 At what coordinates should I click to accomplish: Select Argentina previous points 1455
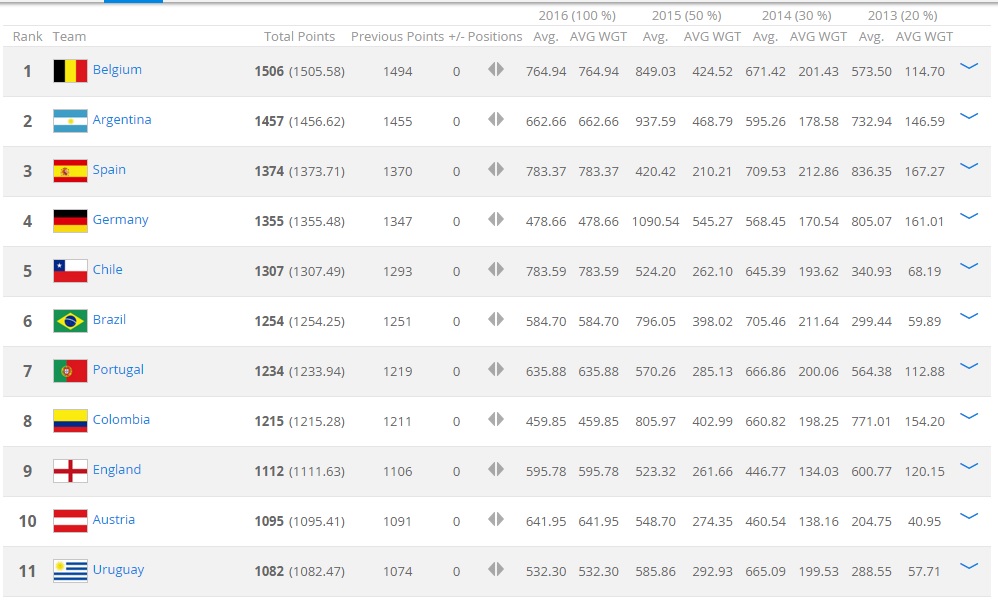(398, 122)
